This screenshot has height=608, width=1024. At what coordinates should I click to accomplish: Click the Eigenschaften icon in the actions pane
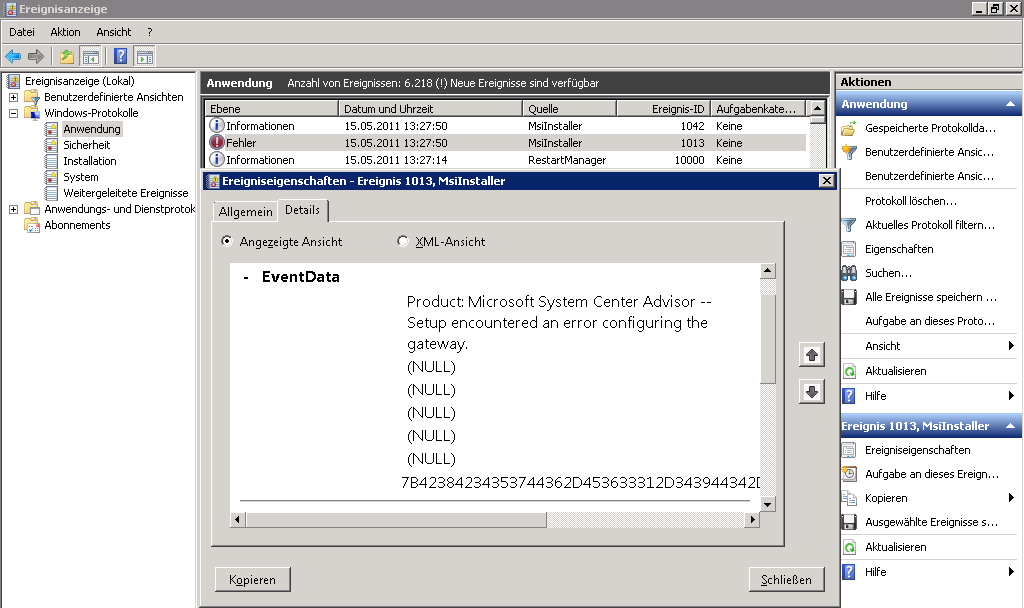(849, 249)
